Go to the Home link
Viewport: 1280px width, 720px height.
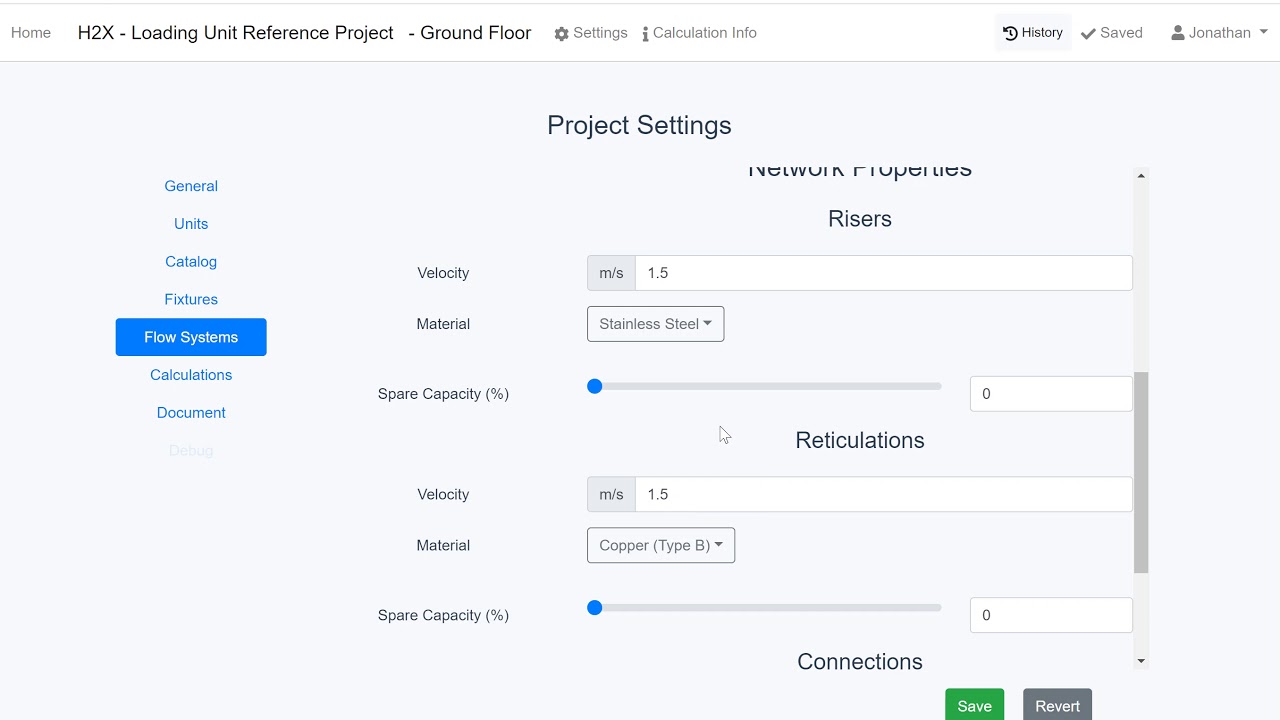(31, 33)
